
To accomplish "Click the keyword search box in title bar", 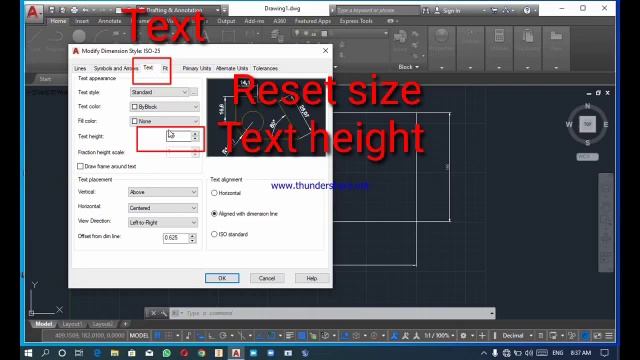I will tap(378, 10).
